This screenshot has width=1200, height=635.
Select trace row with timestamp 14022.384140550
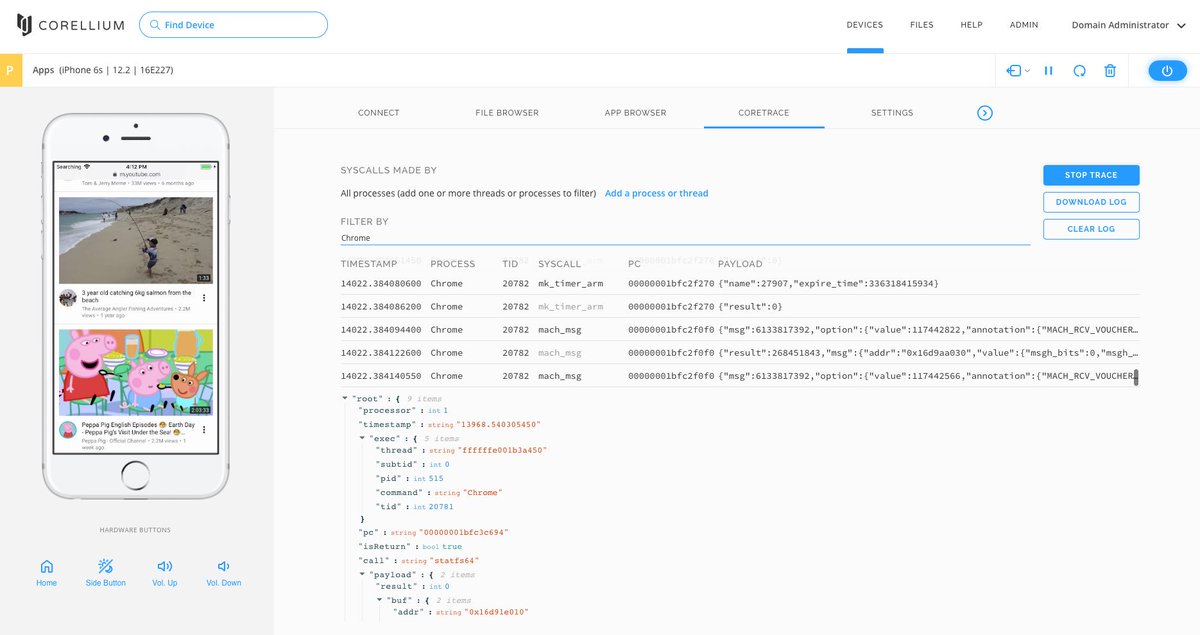739,376
